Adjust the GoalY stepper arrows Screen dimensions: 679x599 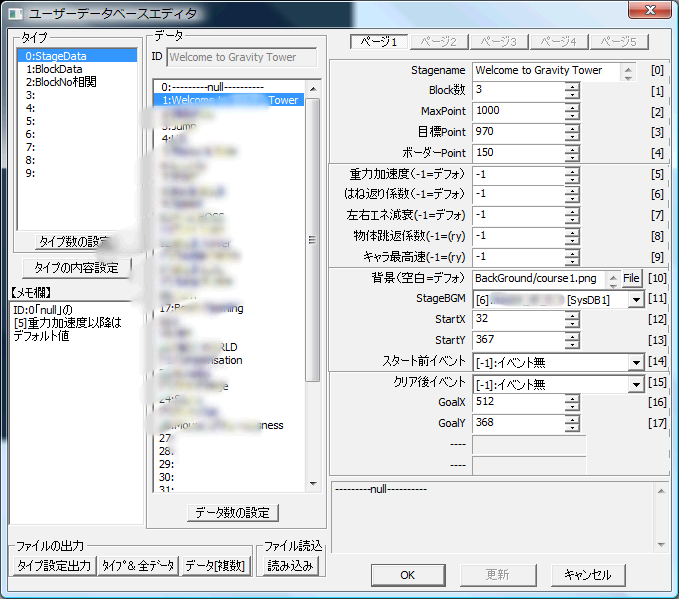coord(572,423)
